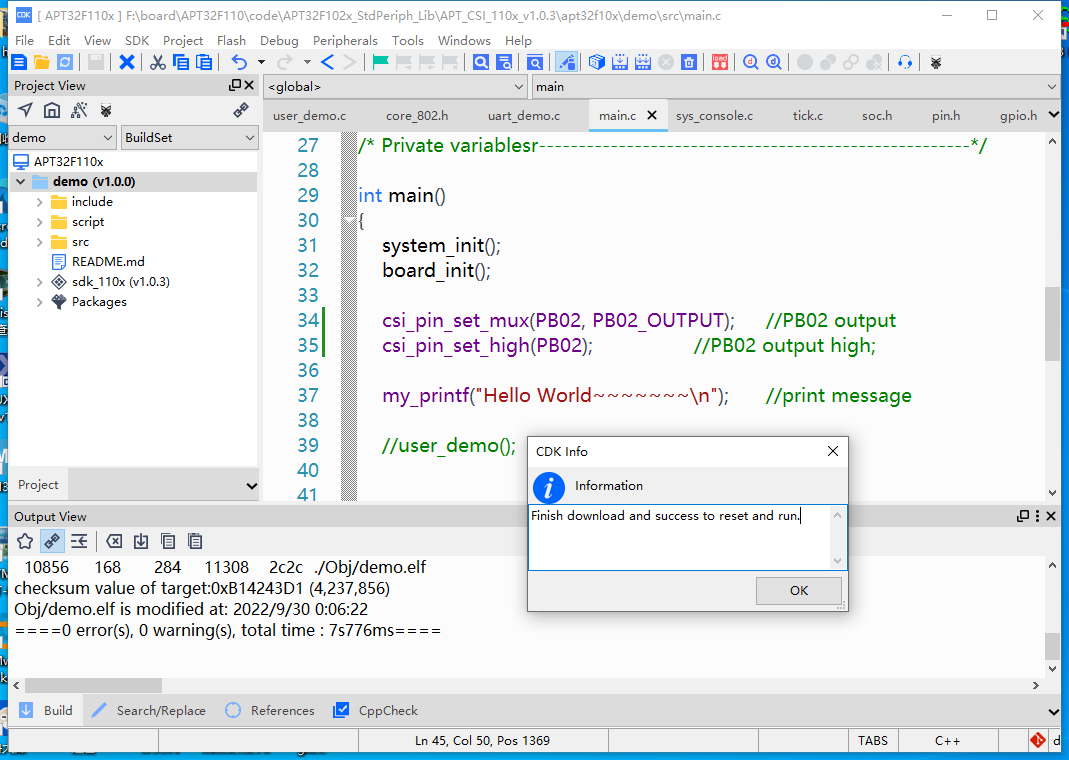Toggle the link-editor chain icon in Project View
The height and width of the screenshot is (760, 1069).
point(241,110)
